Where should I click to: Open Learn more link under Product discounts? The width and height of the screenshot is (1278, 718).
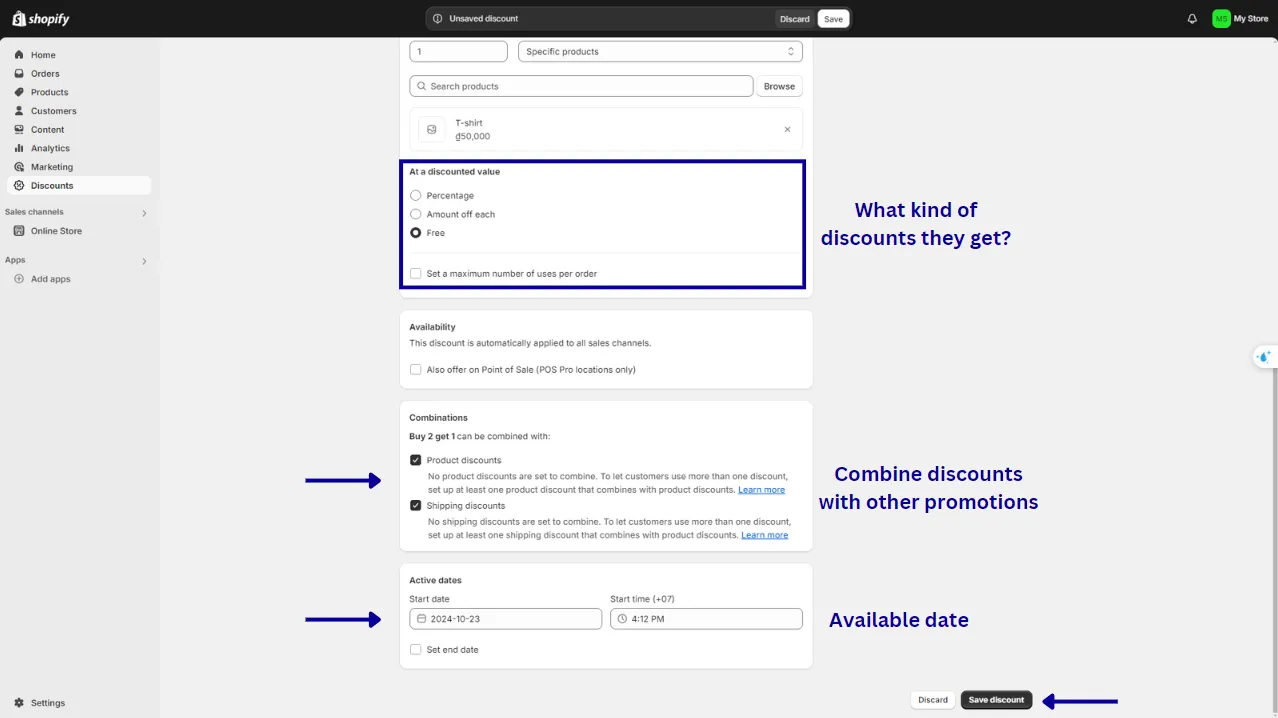762,490
